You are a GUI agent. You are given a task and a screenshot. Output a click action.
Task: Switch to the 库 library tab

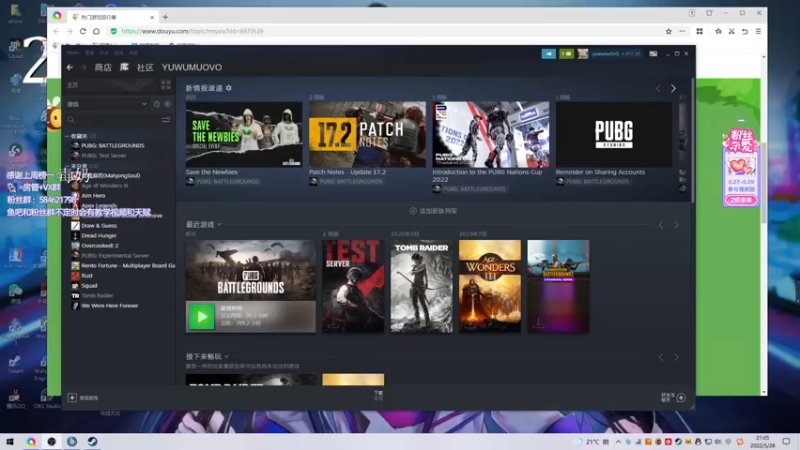(124, 67)
